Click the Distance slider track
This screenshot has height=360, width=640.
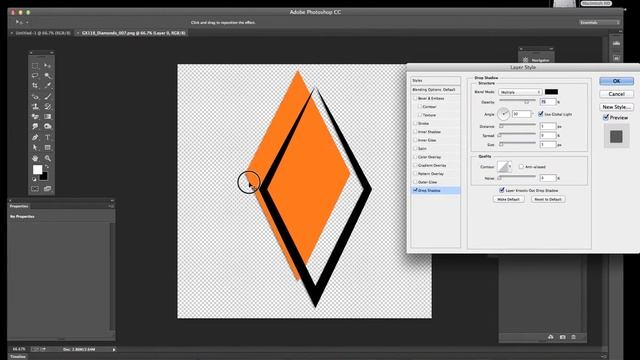point(518,125)
